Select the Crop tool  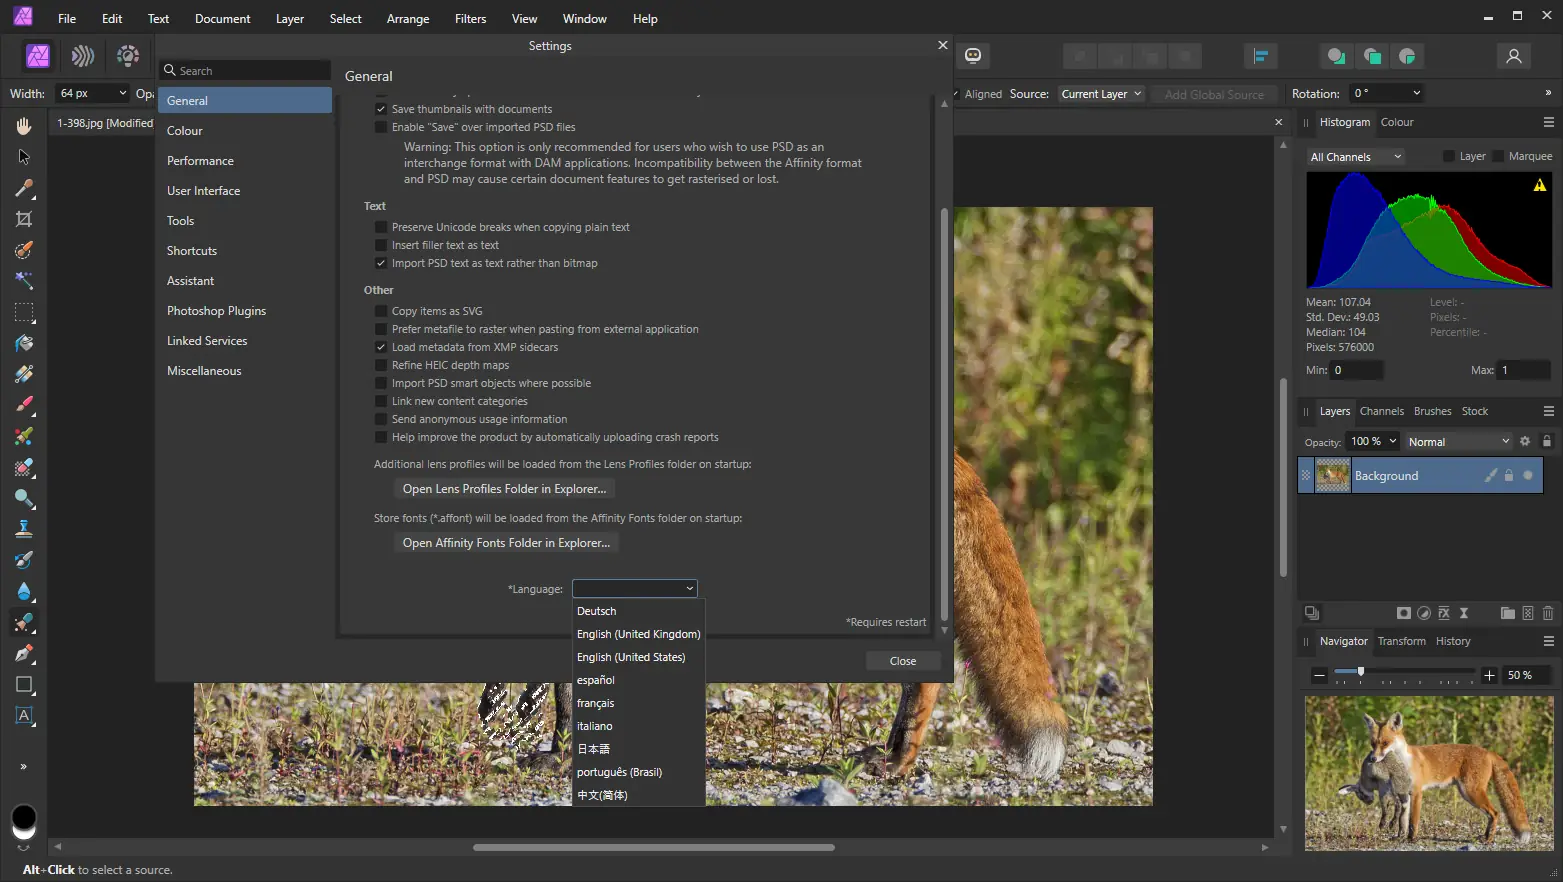pyautogui.click(x=24, y=219)
